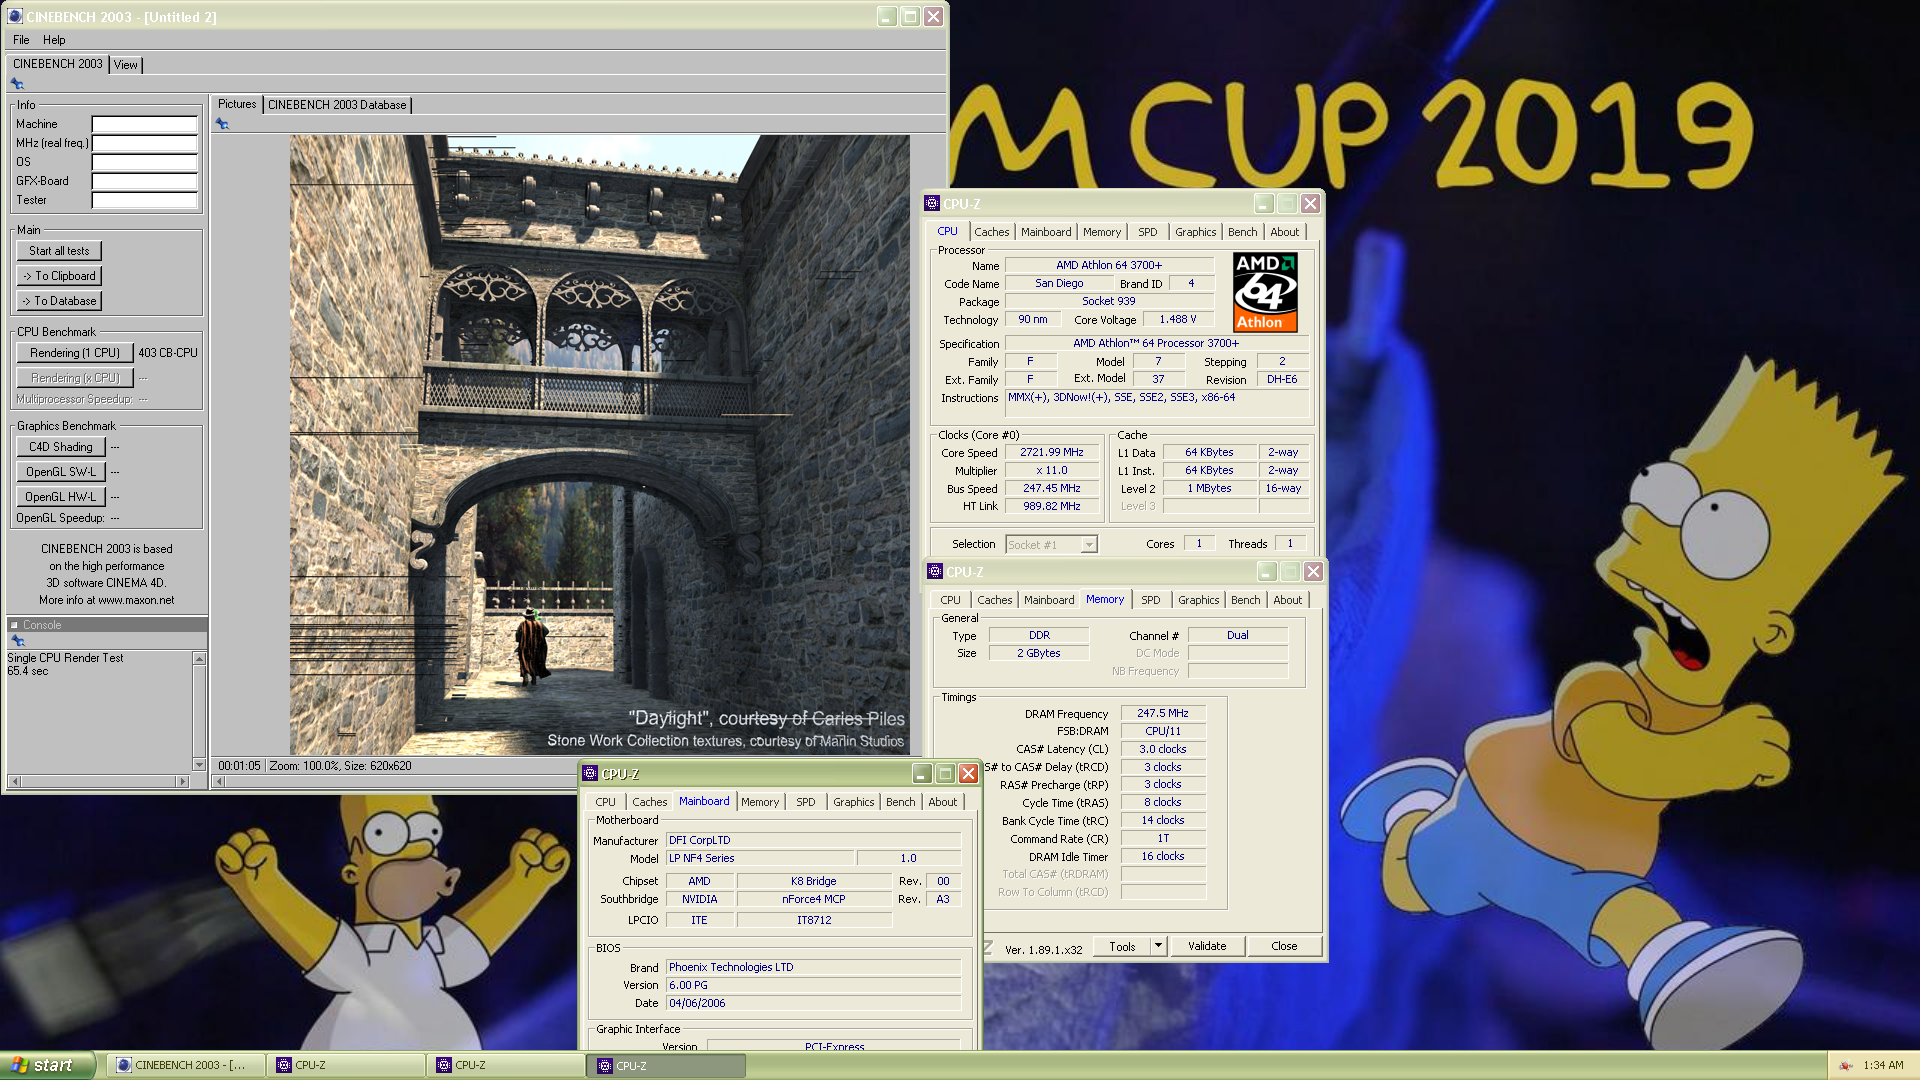Viewport: 1920px width, 1080px height.
Task: Select the Pictures tab
Action: (237, 104)
